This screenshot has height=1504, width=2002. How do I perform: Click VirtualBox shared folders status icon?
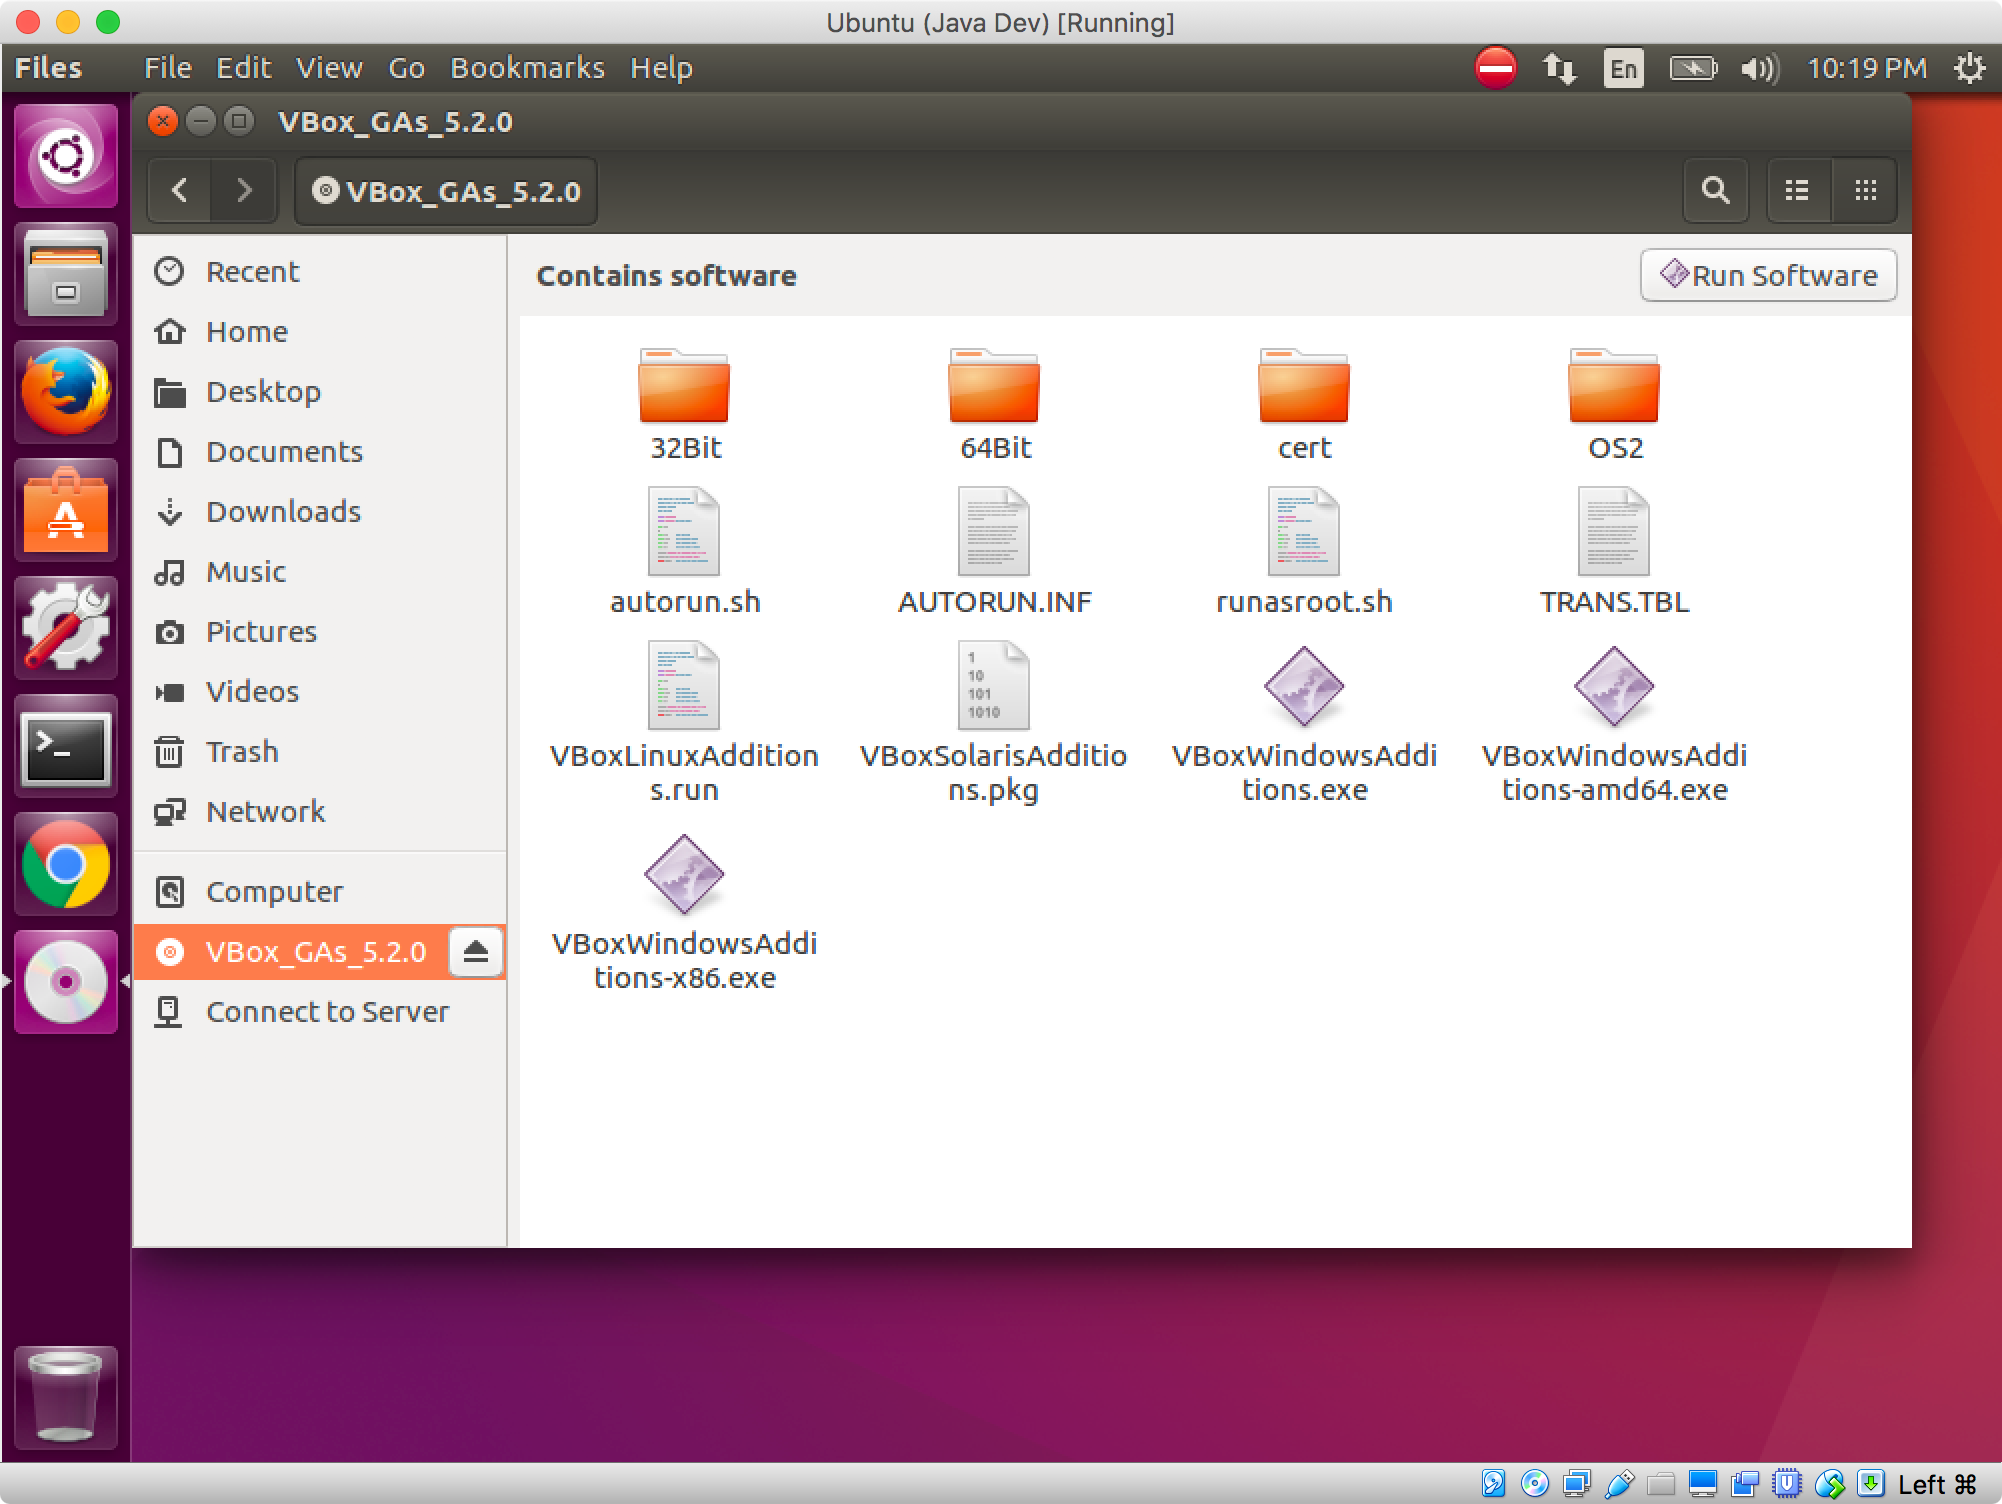[x=1661, y=1483]
